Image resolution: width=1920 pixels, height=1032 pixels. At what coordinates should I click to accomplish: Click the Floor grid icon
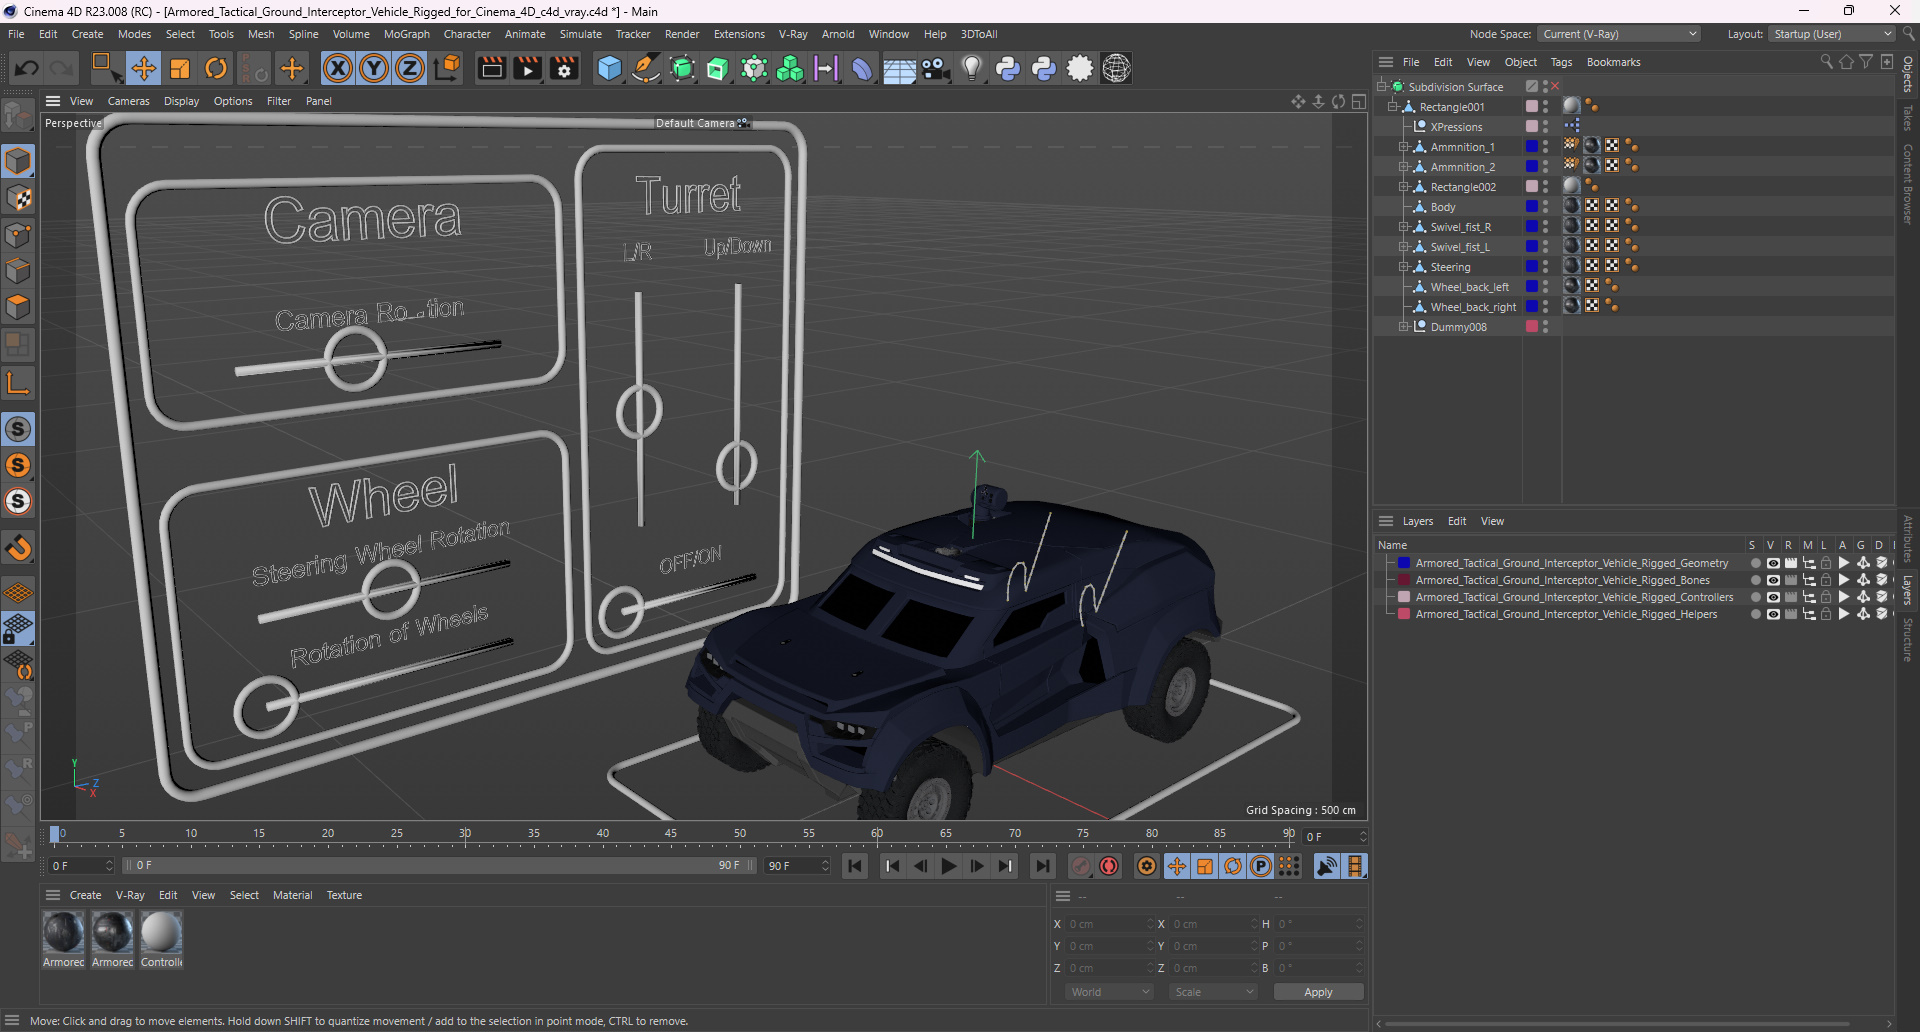click(x=899, y=68)
